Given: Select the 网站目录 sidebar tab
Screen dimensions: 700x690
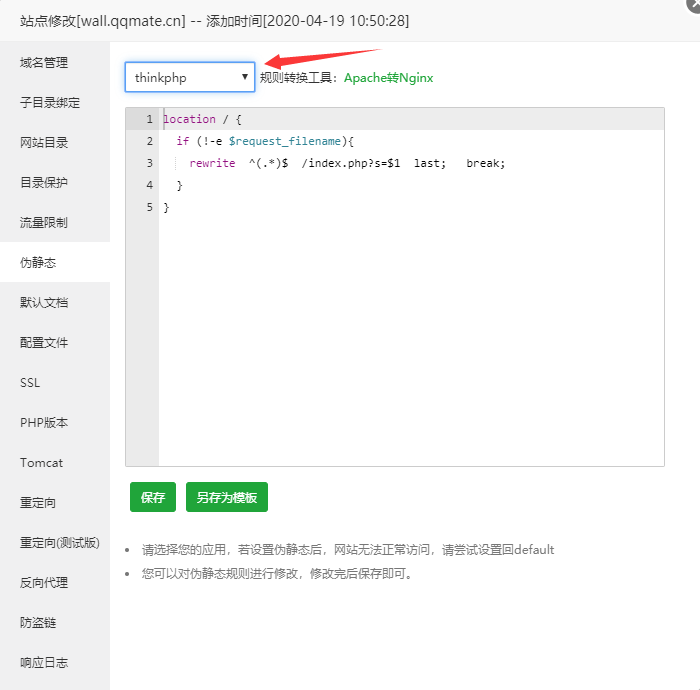Looking at the screenshot, I should pyautogui.click(x=45, y=142).
